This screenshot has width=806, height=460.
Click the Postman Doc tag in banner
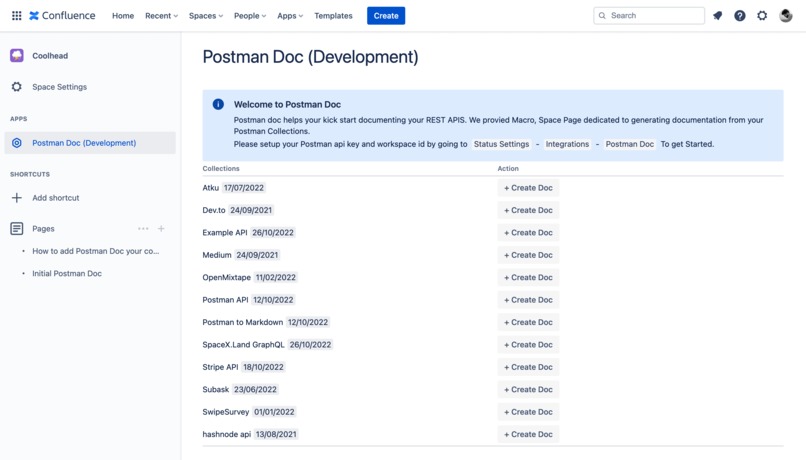pos(630,144)
